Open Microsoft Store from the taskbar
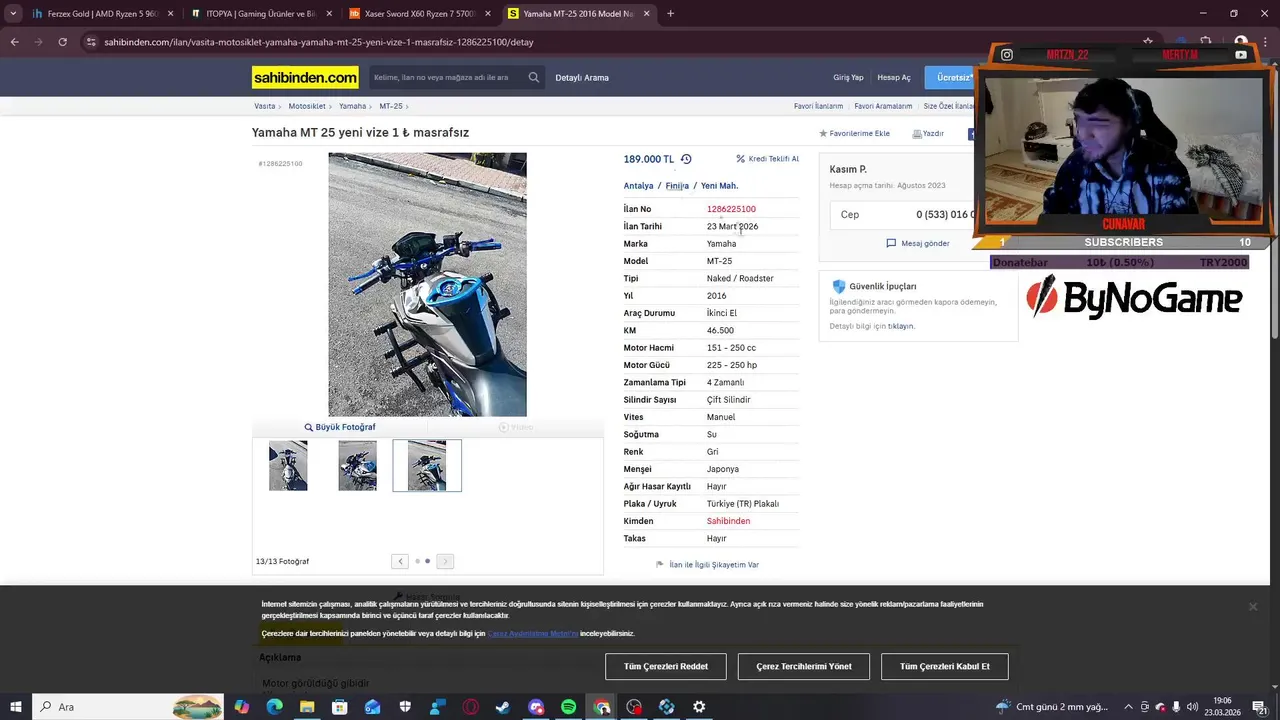Screen dimensions: 1280x720 (340, 707)
